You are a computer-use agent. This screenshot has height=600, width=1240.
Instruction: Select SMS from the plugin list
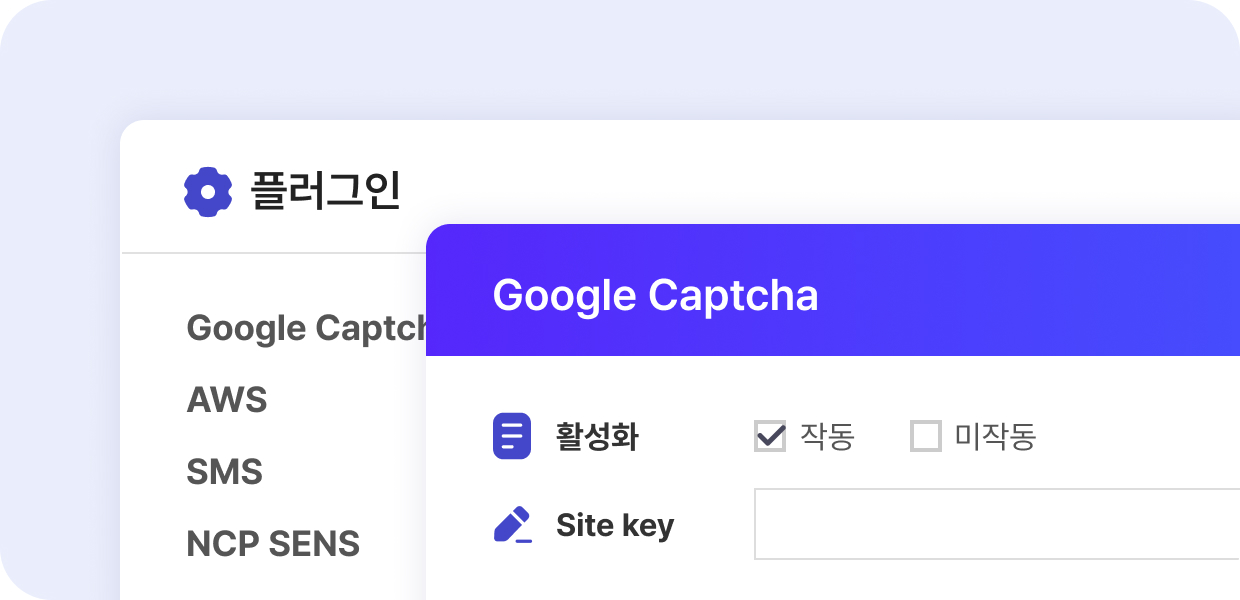[x=225, y=472]
